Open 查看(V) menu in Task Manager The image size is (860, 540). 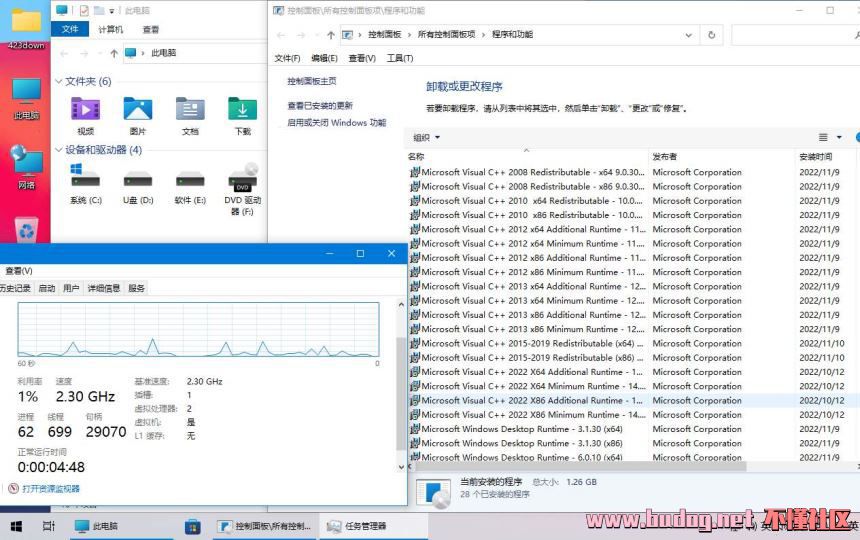pyautogui.click(x=19, y=271)
